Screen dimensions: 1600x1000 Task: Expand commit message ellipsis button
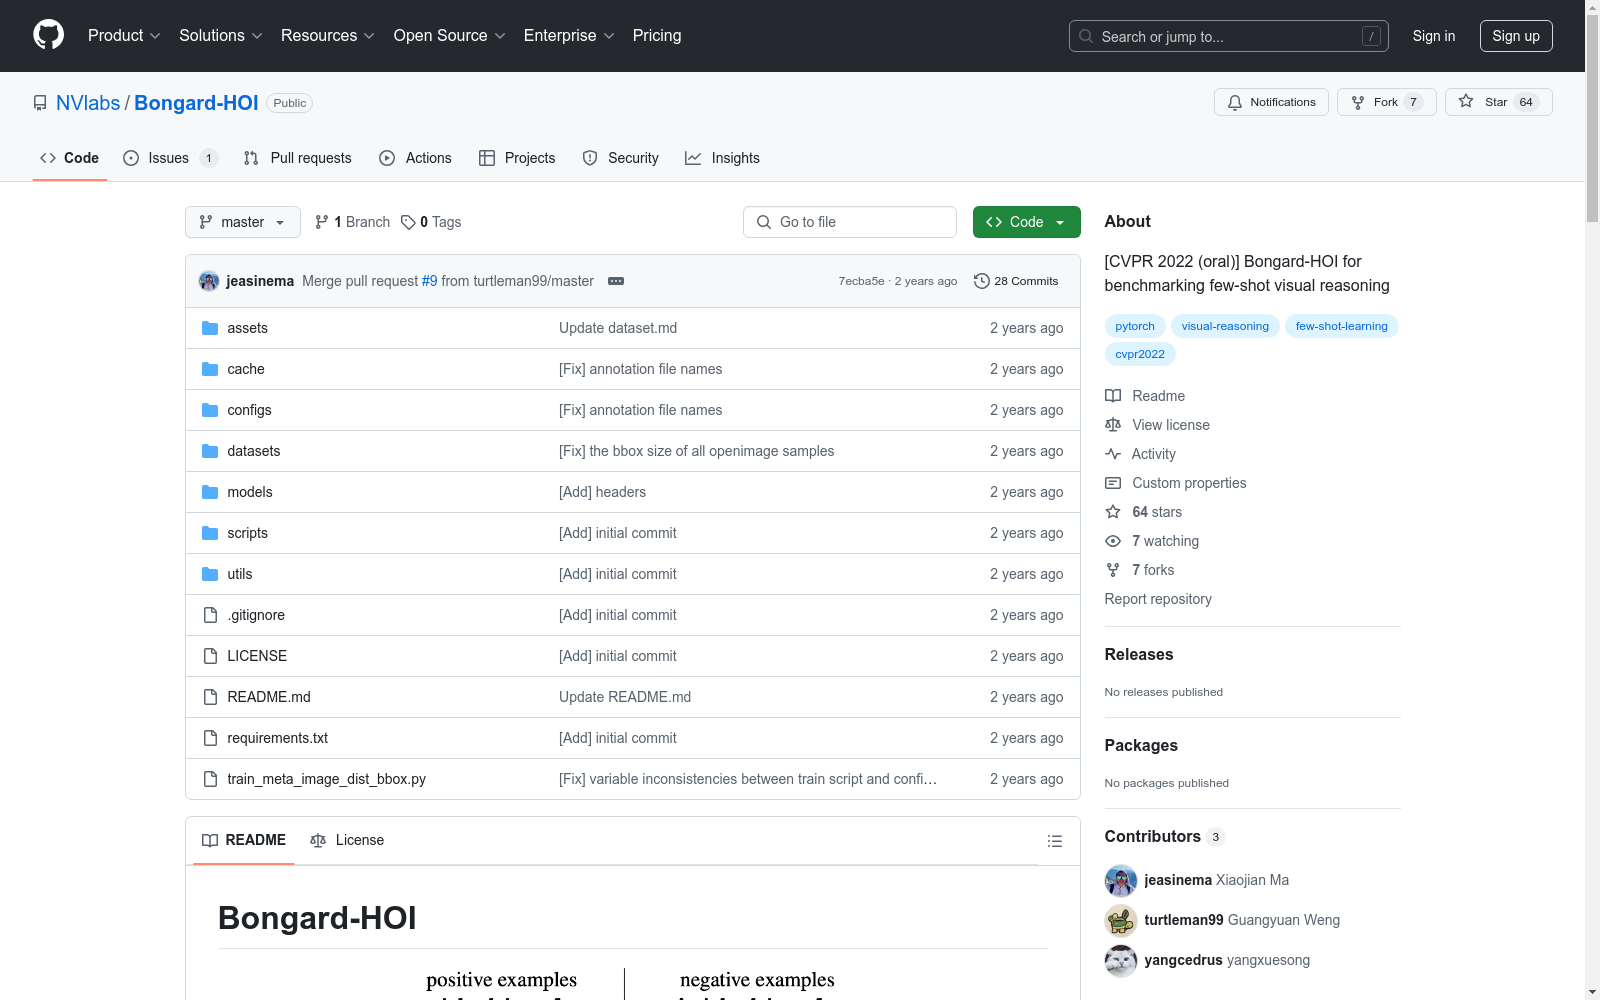click(x=616, y=281)
